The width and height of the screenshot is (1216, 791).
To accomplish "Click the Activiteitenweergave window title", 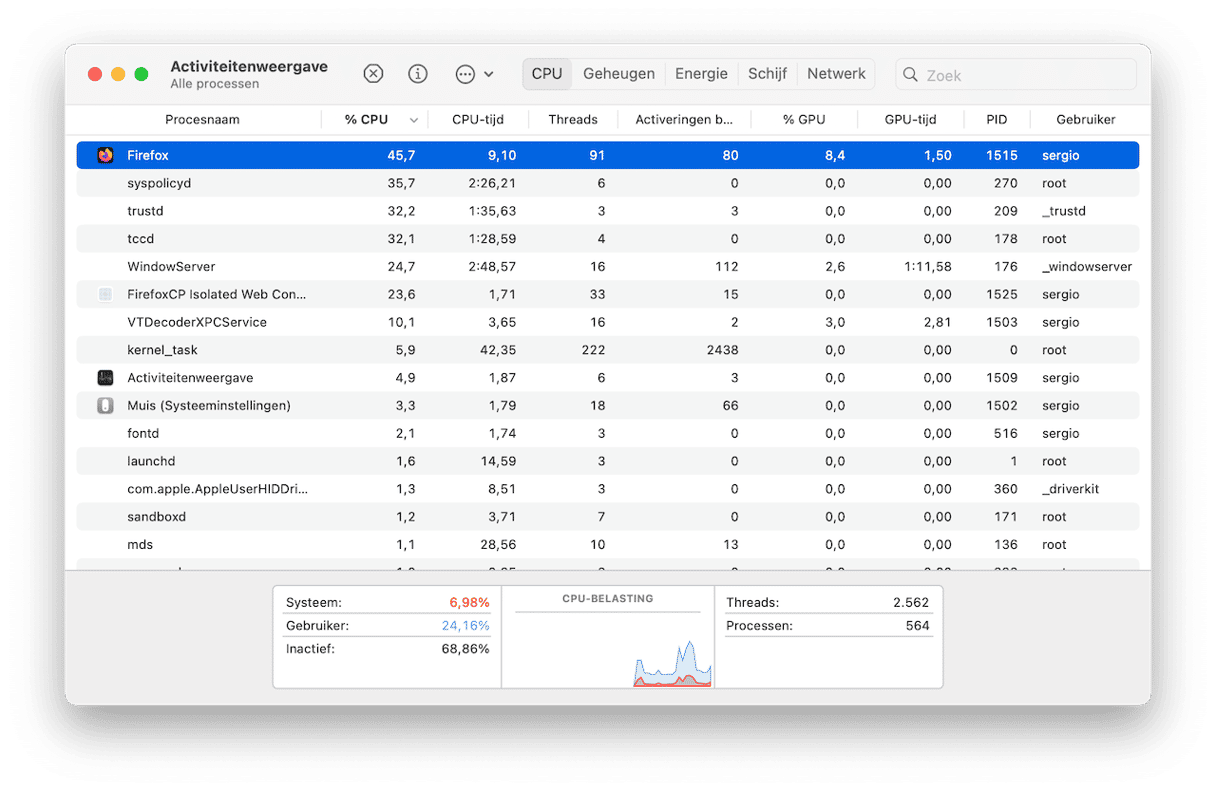I will 249,67.
